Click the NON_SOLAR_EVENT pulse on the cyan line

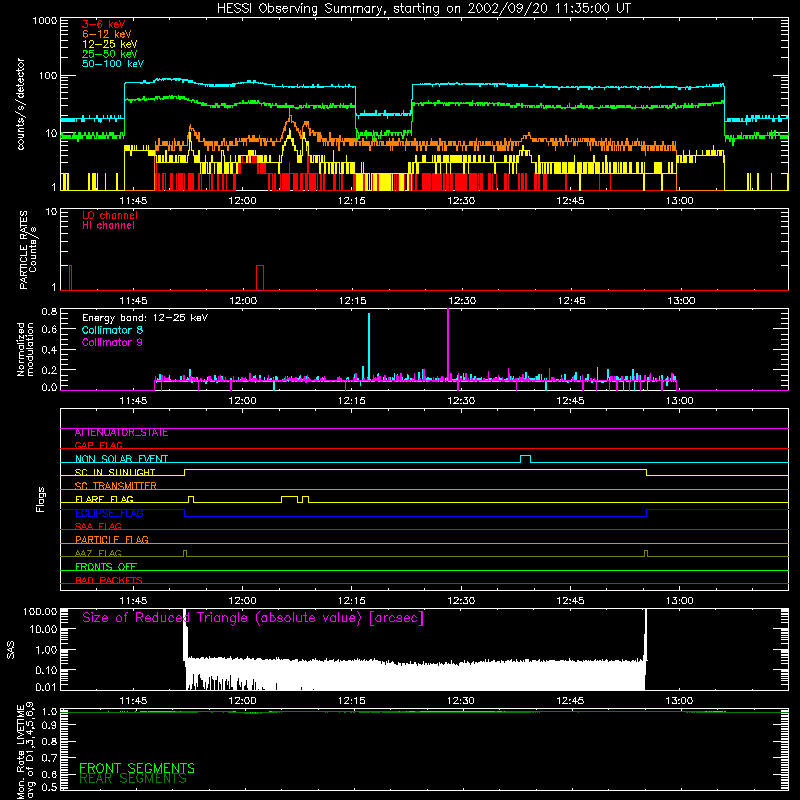pyautogui.click(x=526, y=459)
